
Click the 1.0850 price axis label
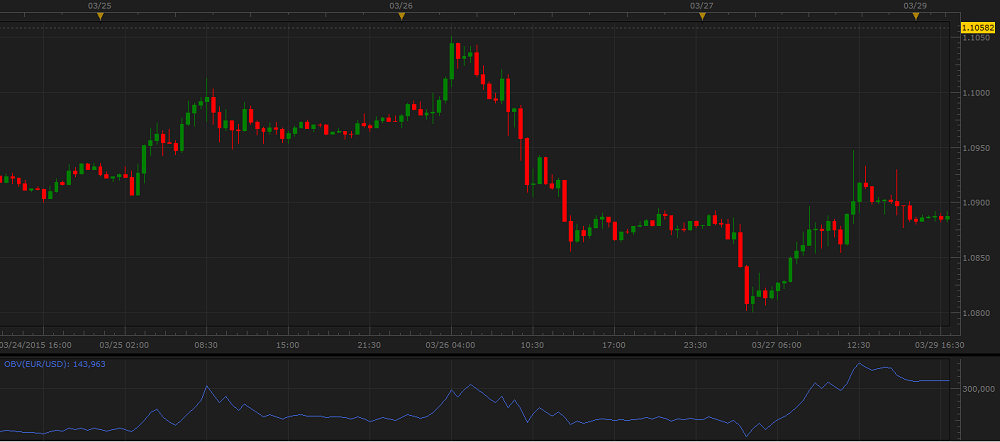(977, 258)
